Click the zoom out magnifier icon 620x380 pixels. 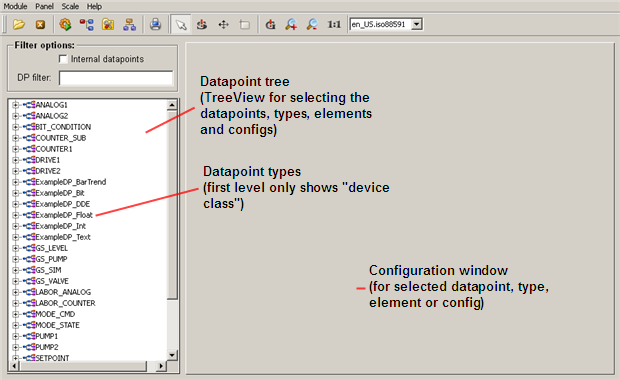click(x=312, y=25)
